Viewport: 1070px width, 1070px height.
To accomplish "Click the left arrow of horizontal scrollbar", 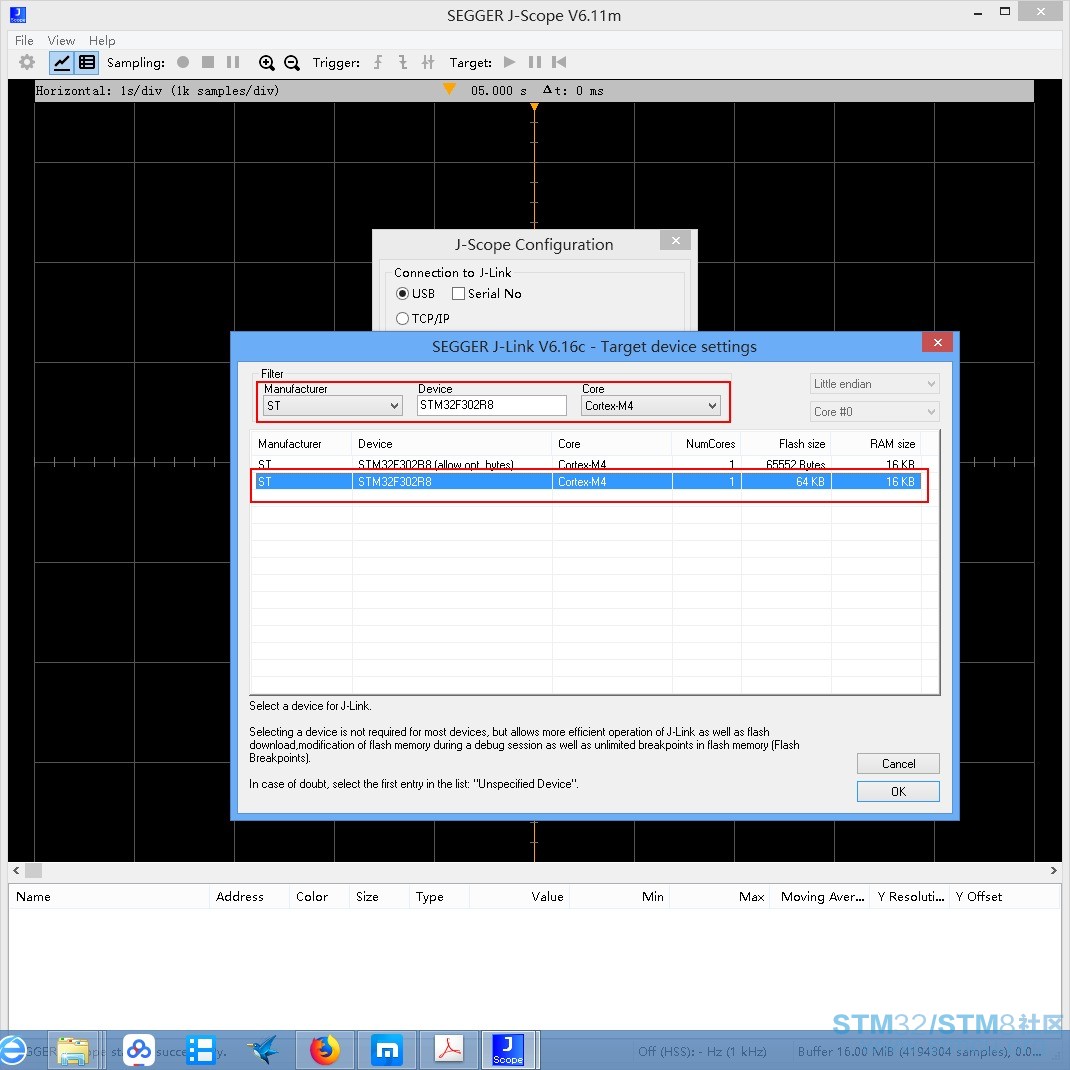I will pyautogui.click(x=16, y=870).
